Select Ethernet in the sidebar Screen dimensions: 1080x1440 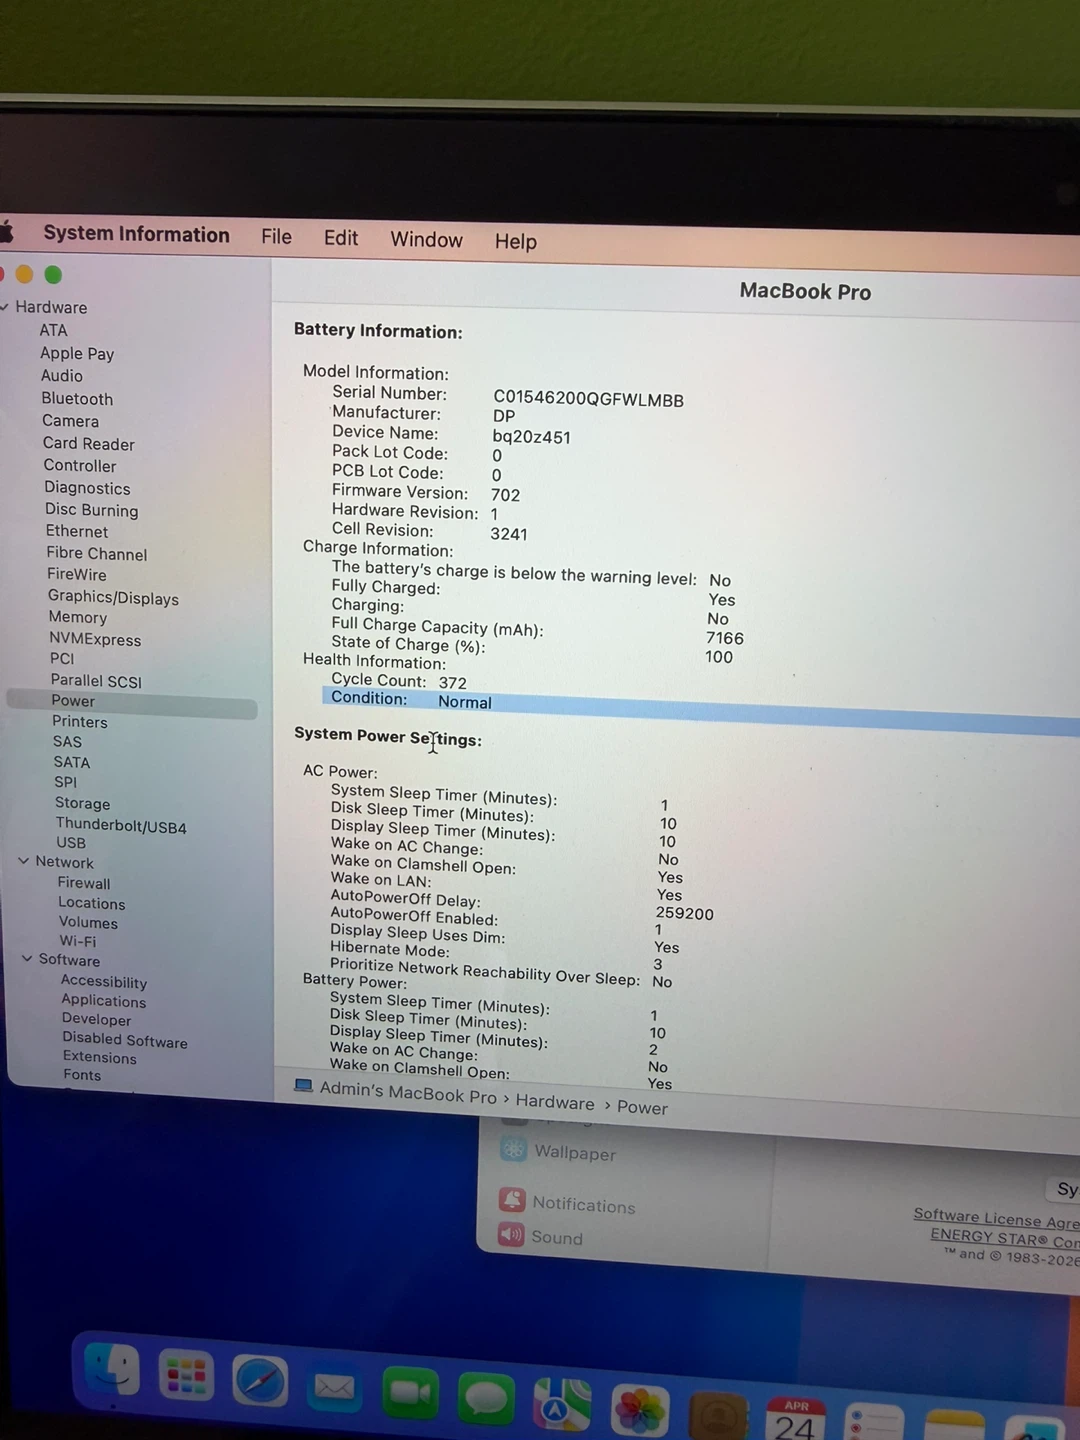coord(76,531)
